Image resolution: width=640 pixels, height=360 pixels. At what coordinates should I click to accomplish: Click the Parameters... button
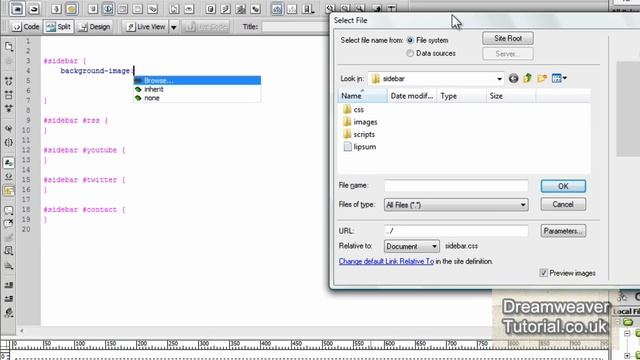tap(563, 231)
